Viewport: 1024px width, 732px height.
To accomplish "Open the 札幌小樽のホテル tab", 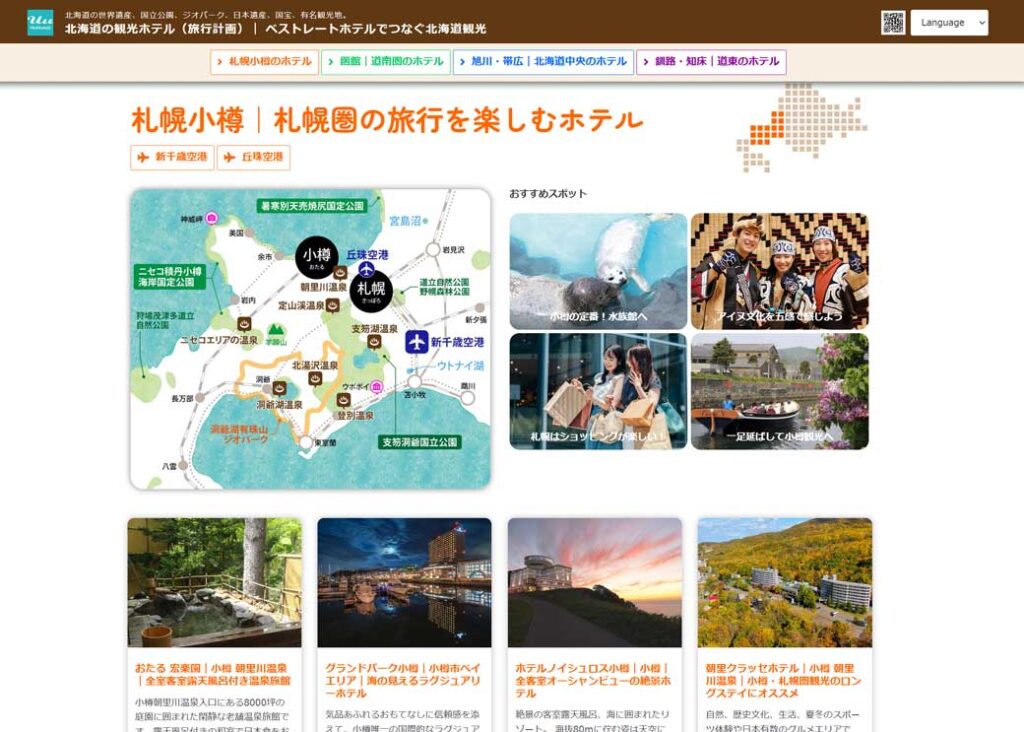I will (x=264, y=62).
